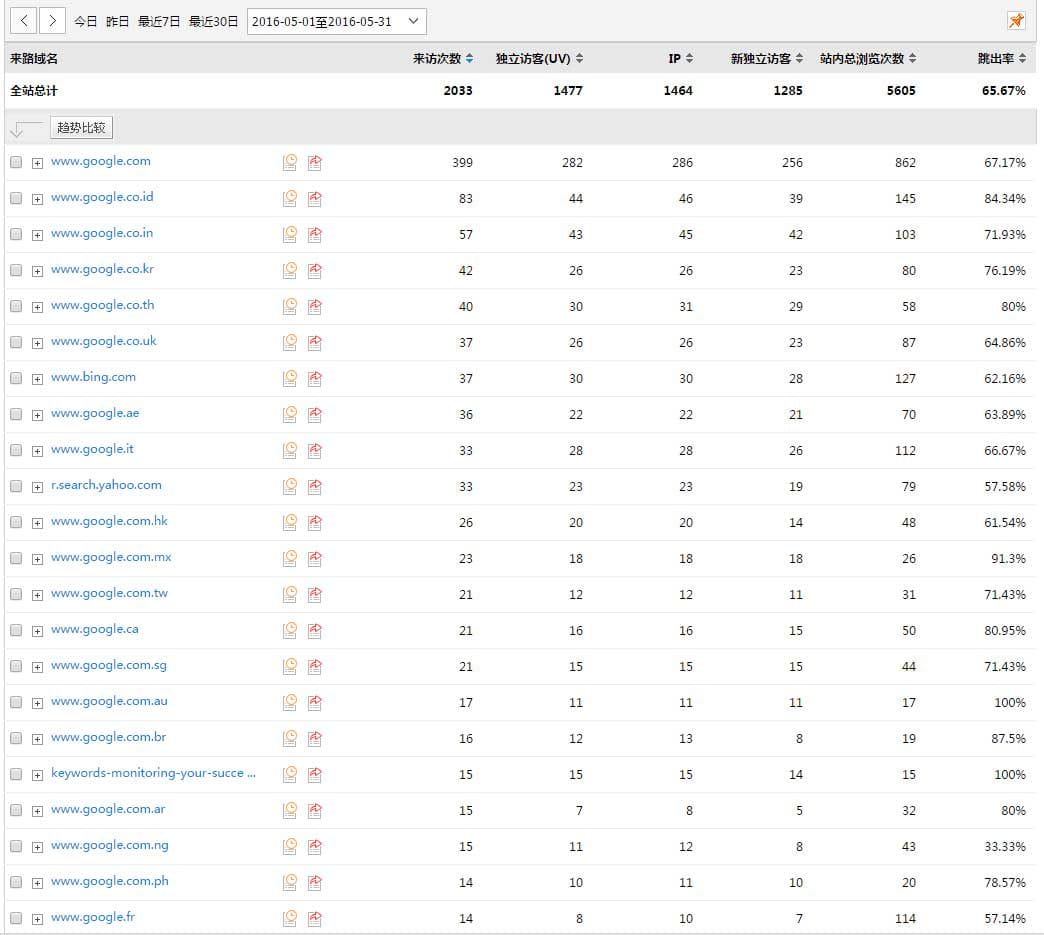Screen dimensions: 1044x935
Task: Sort by 新独立访客 column header
Action: pos(766,59)
